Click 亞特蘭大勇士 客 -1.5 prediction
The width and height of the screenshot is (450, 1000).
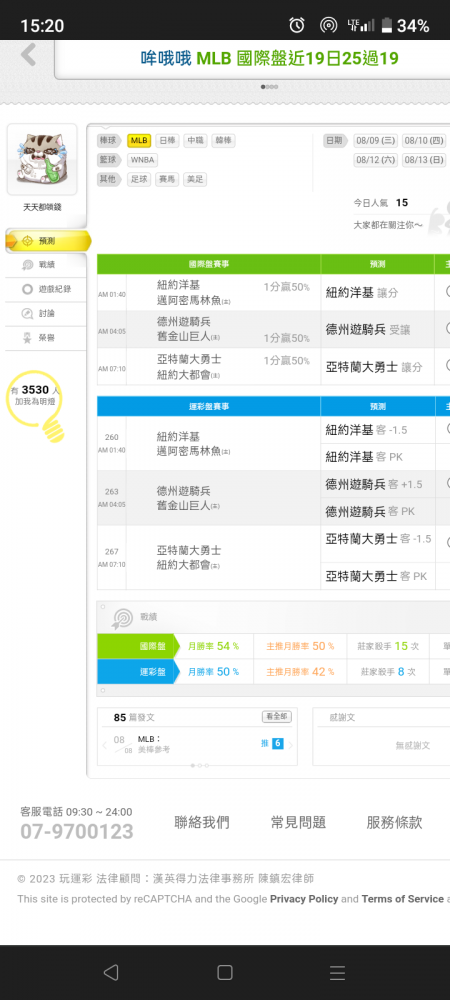(379, 539)
